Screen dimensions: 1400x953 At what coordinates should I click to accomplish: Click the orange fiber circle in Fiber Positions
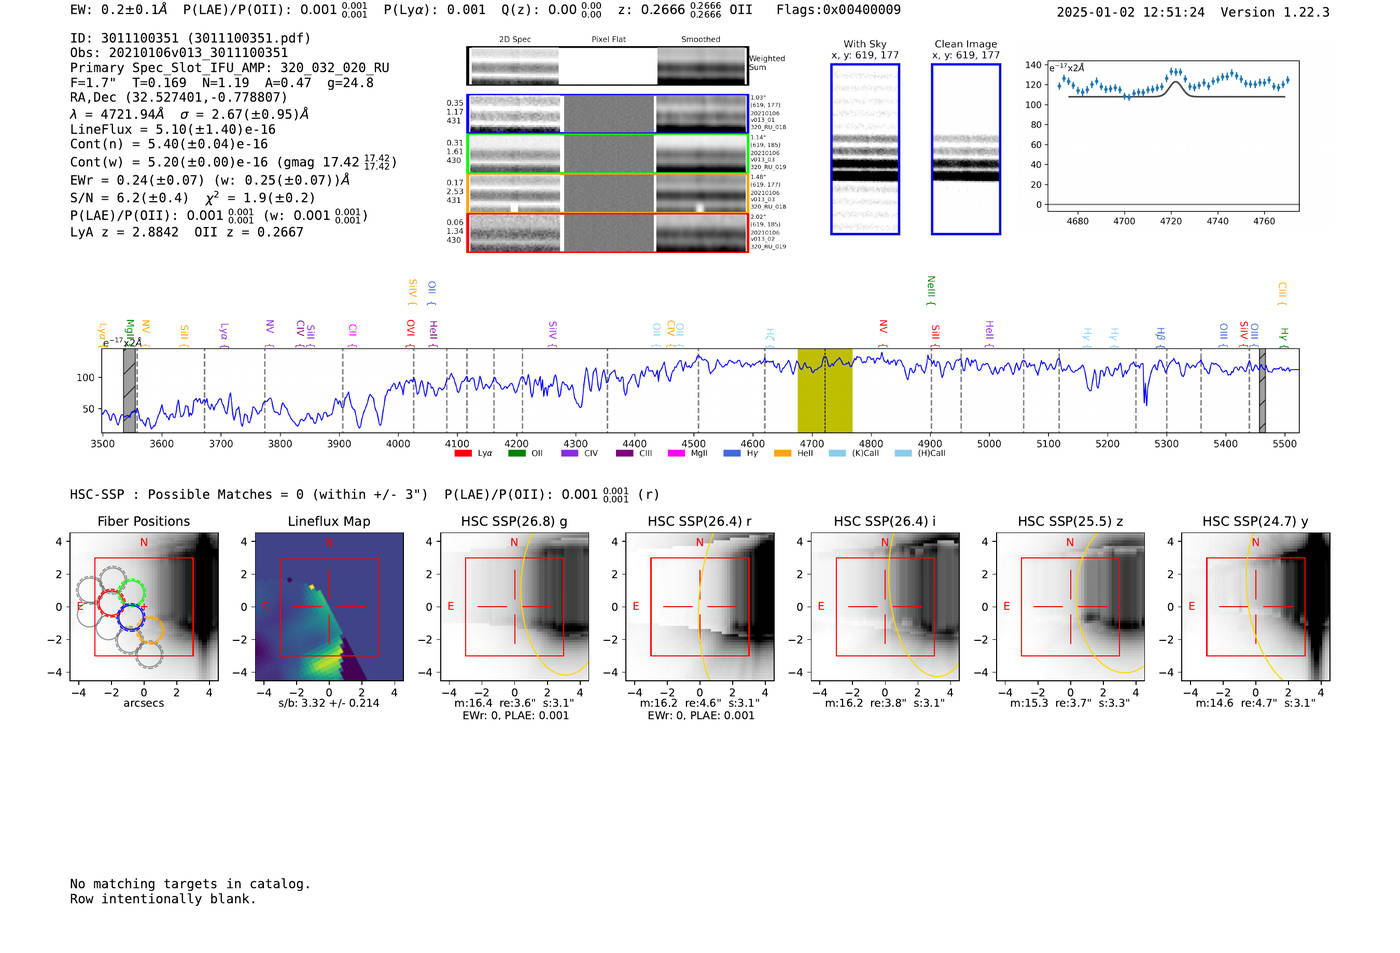(x=151, y=630)
